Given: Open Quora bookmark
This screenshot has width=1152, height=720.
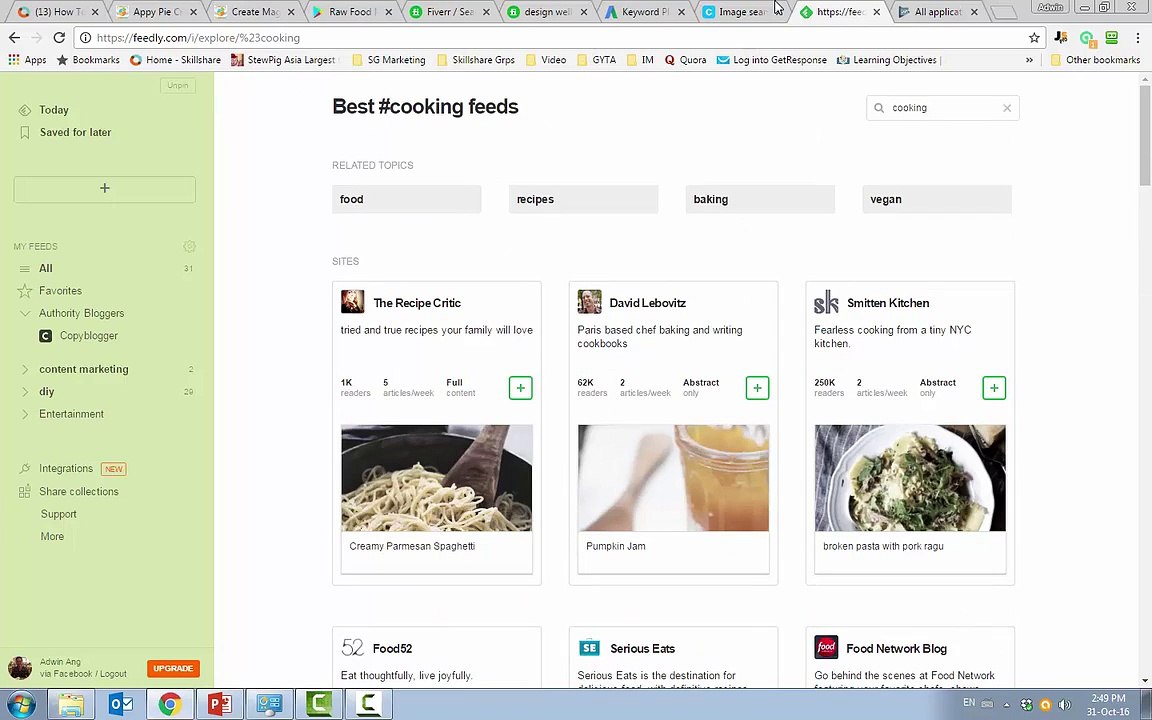Looking at the screenshot, I should pyautogui.click(x=685, y=60).
